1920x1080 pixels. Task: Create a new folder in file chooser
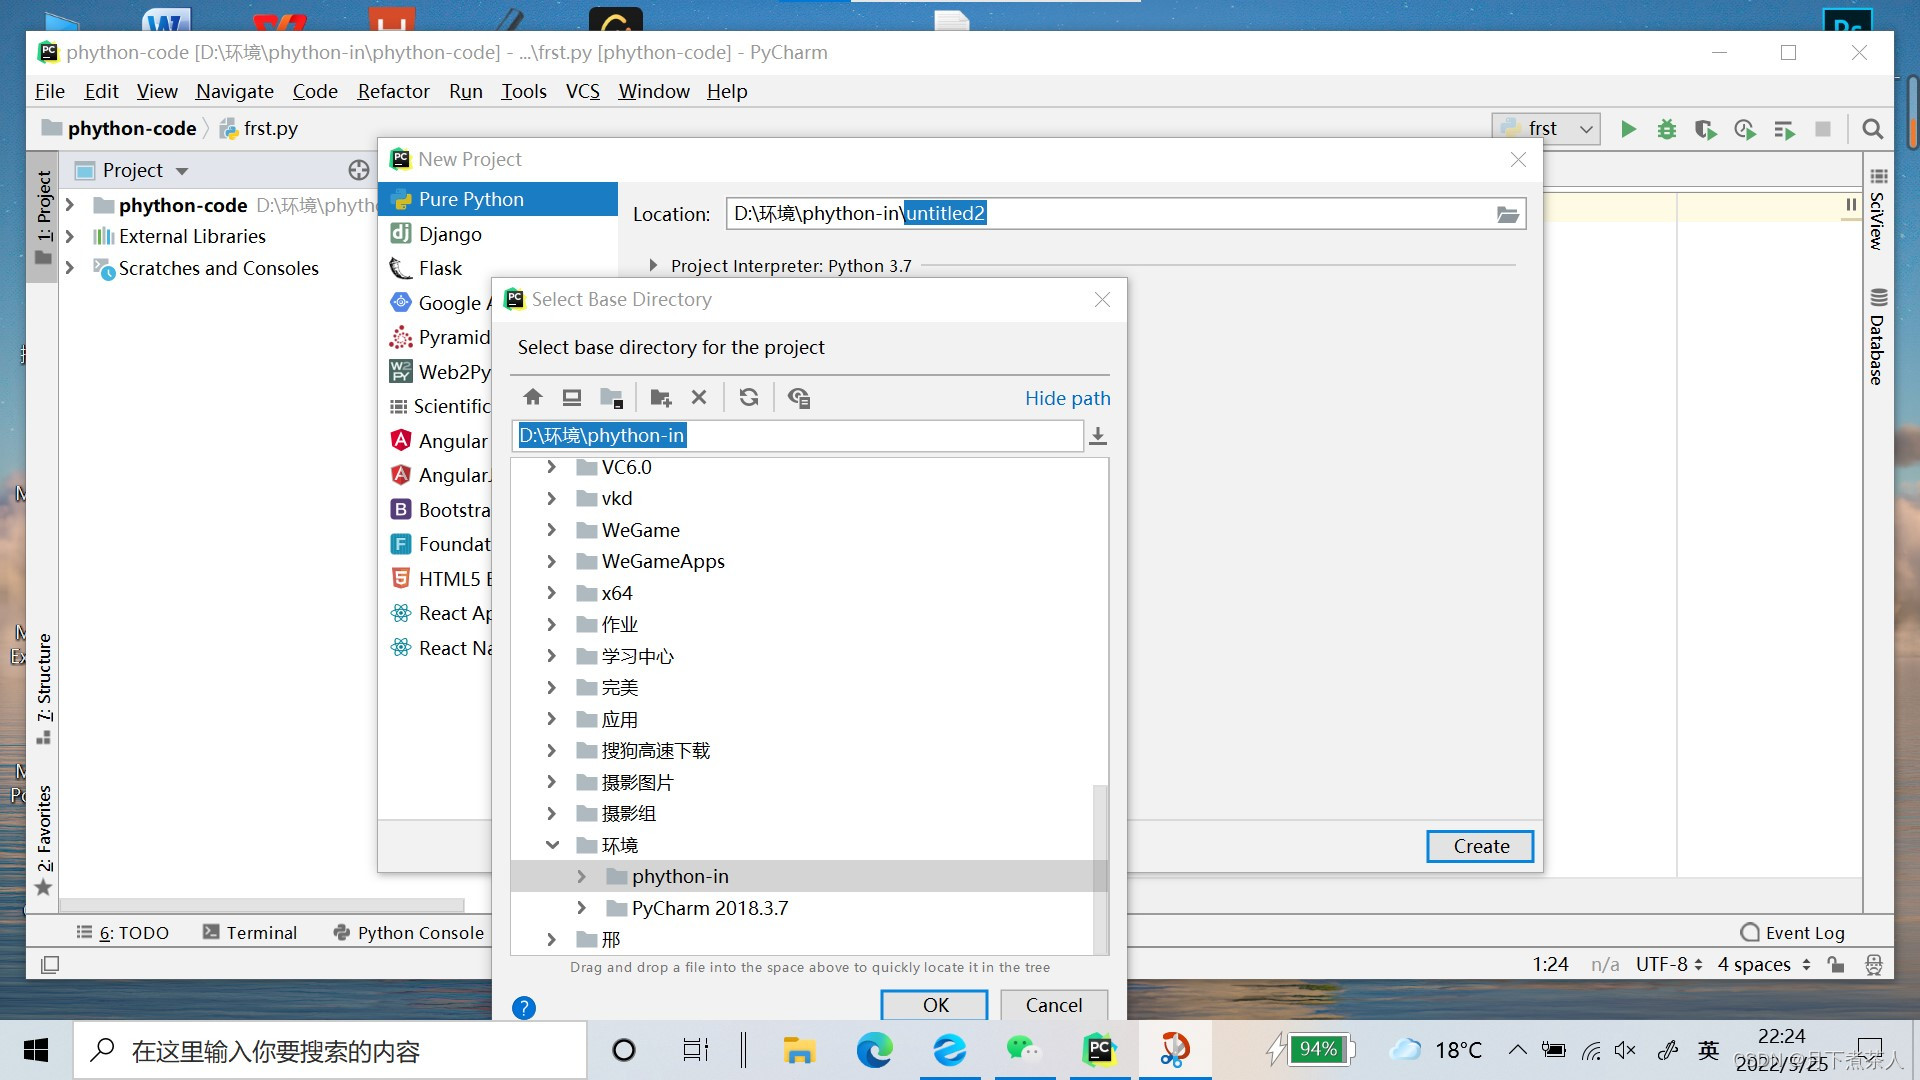pos(660,398)
